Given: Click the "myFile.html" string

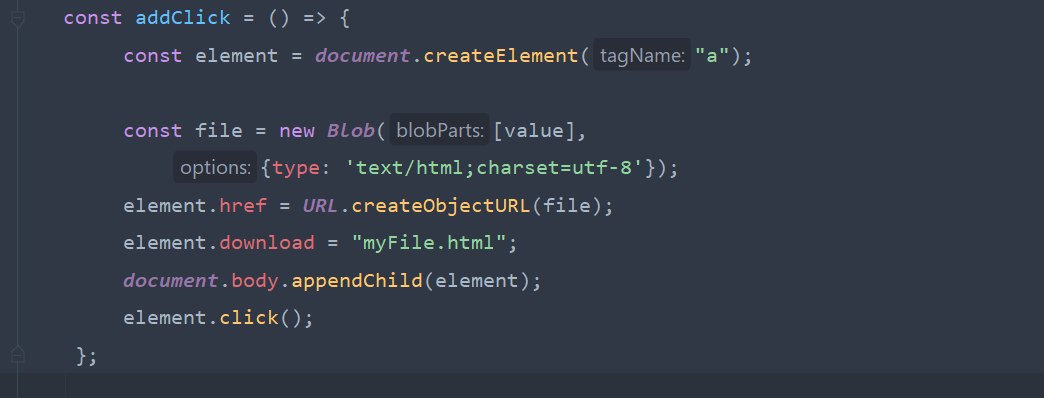Looking at the screenshot, I should (429, 243).
